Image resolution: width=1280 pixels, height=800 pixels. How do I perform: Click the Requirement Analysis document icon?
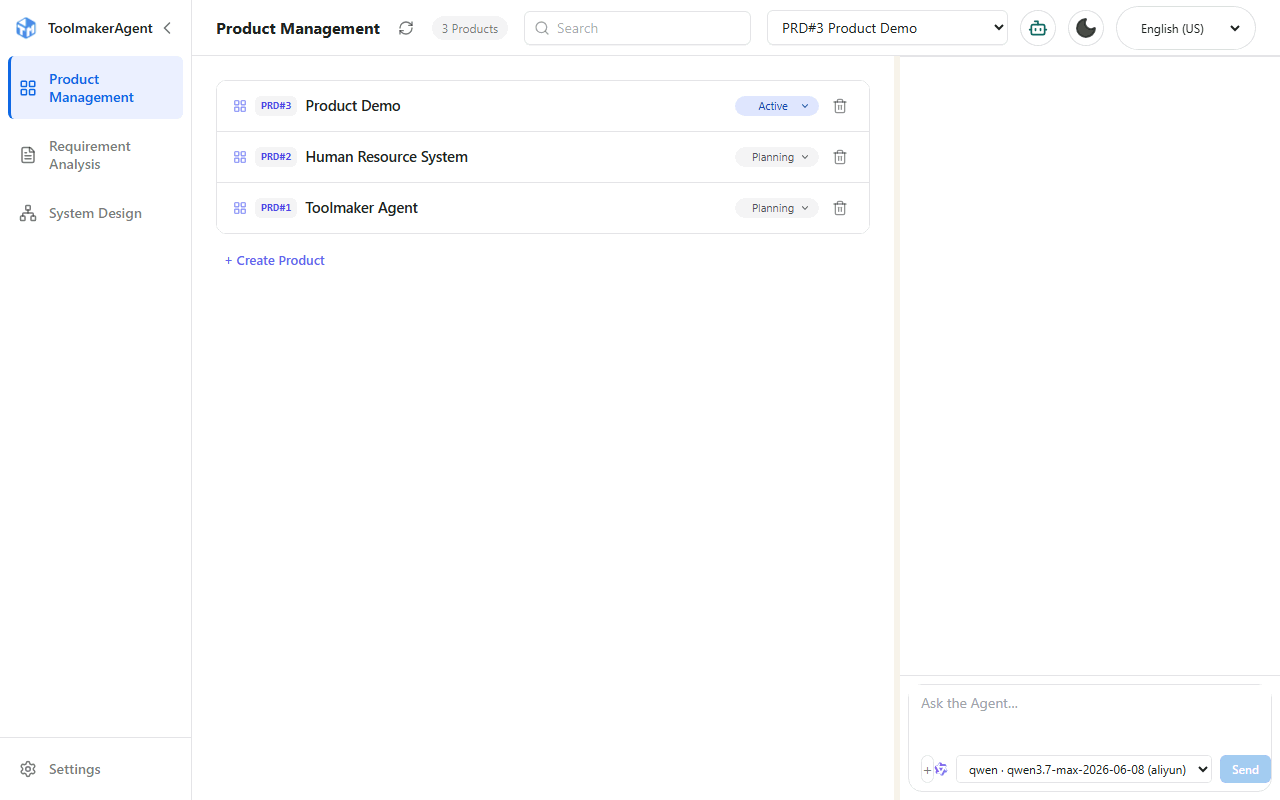(28, 155)
